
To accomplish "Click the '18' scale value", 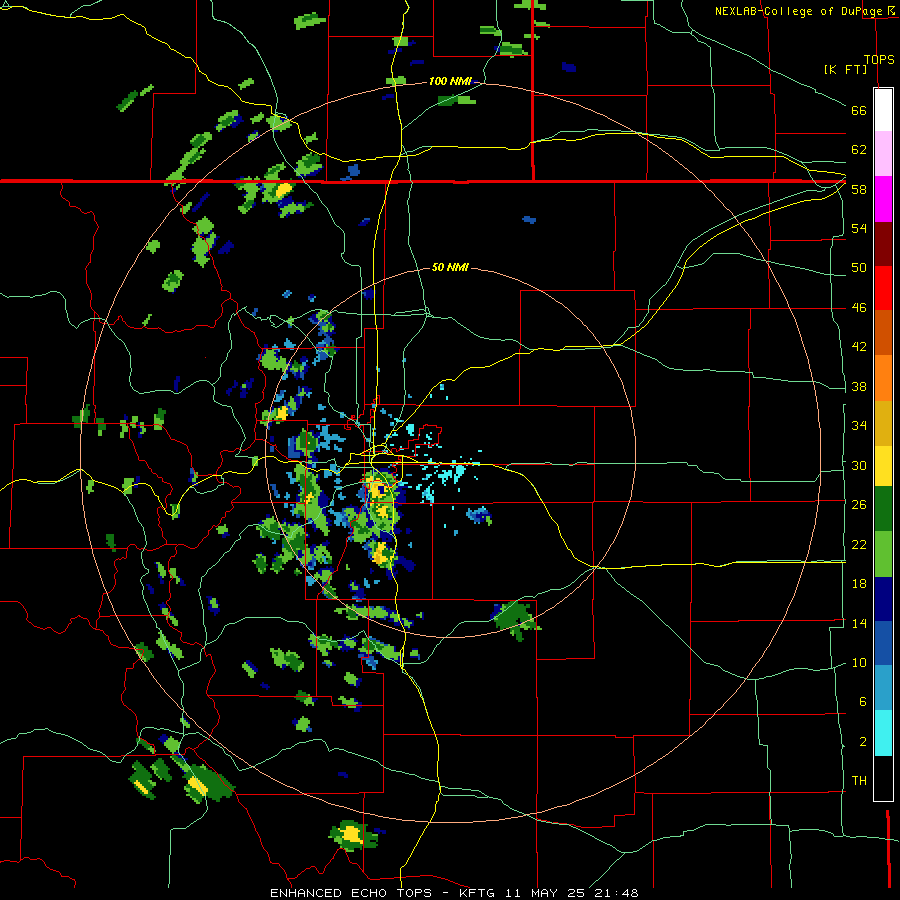I will [859, 584].
